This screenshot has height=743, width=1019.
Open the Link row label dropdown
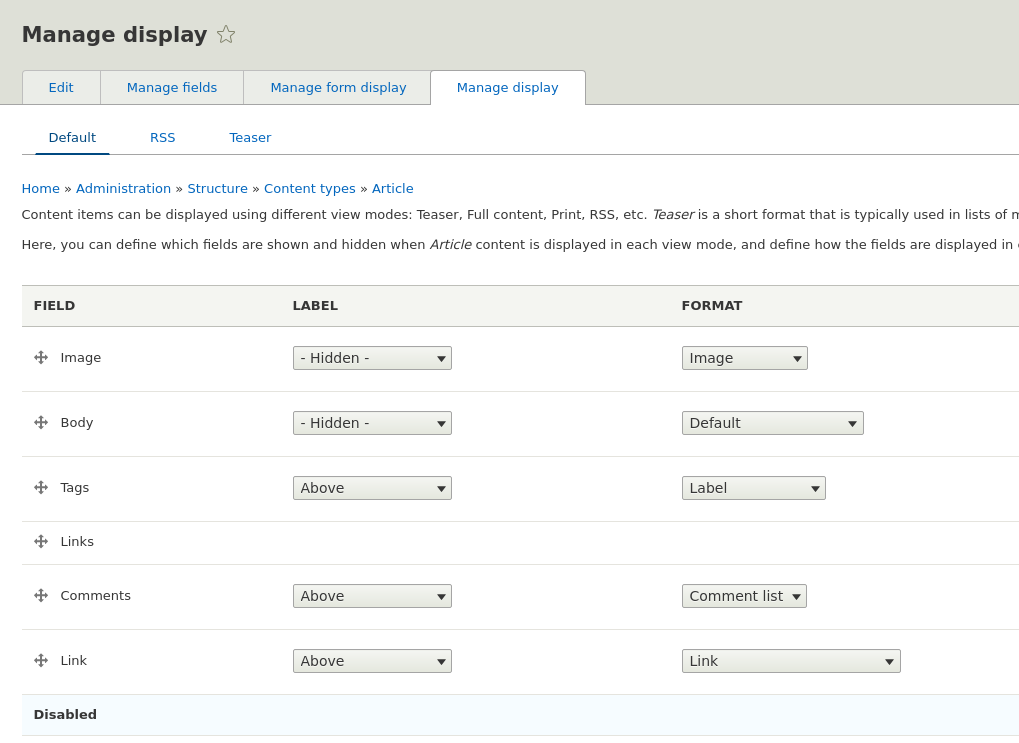point(372,661)
